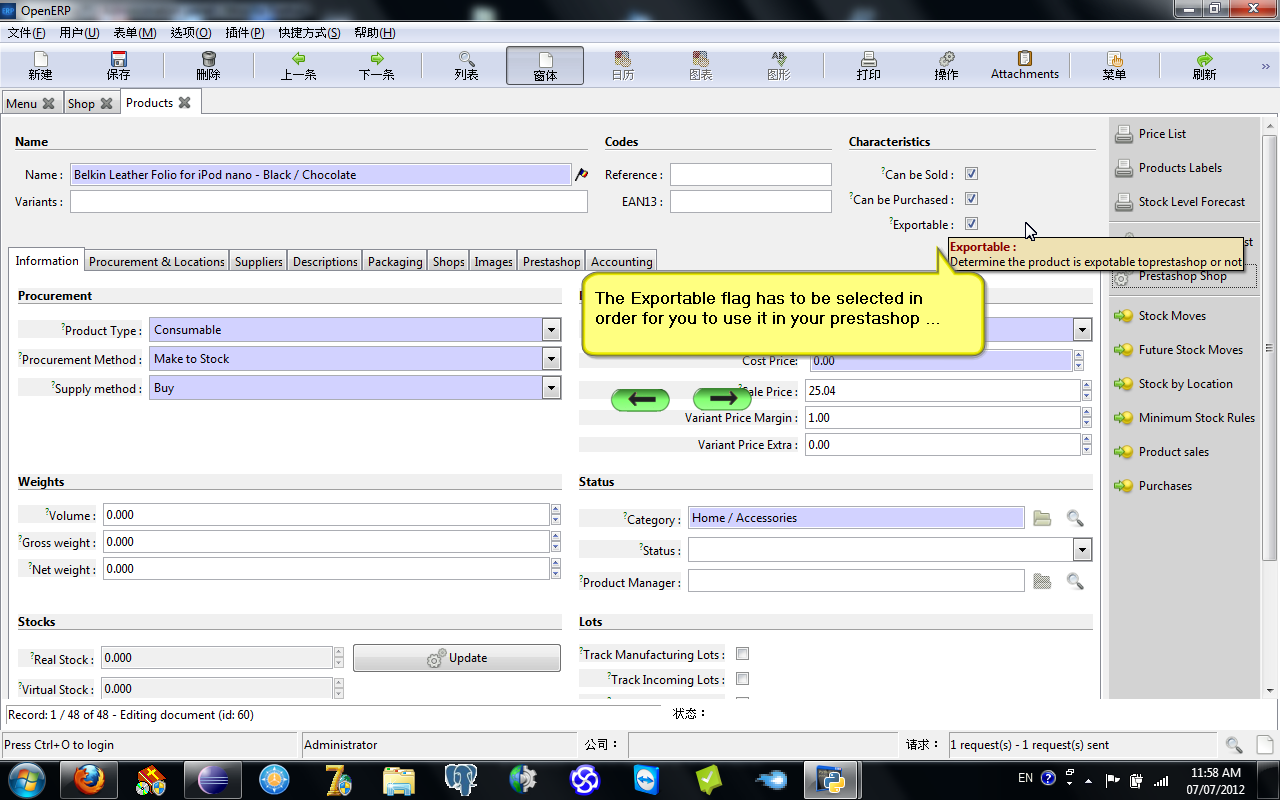The height and width of the screenshot is (800, 1280).
Task: Open Attachments for this product
Action: [x=1024, y=66]
